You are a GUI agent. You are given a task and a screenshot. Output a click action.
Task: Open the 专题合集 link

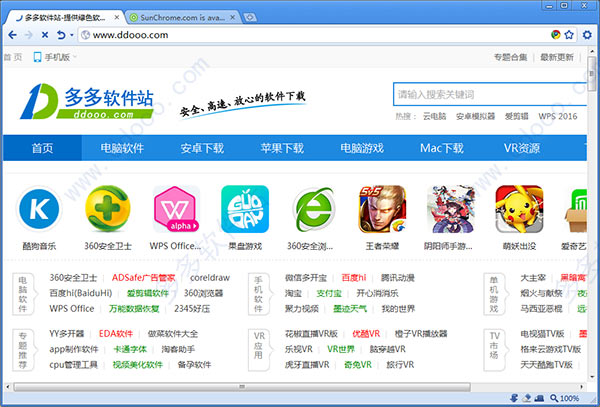pos(510,57)
